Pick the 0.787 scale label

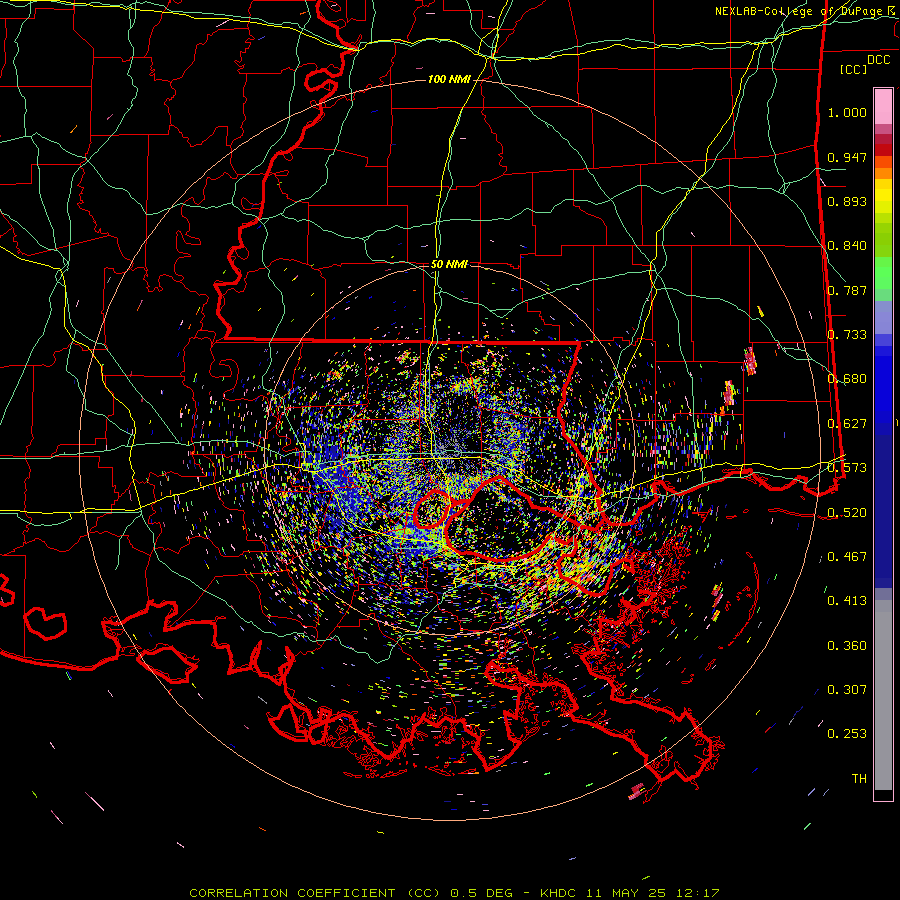847,290
